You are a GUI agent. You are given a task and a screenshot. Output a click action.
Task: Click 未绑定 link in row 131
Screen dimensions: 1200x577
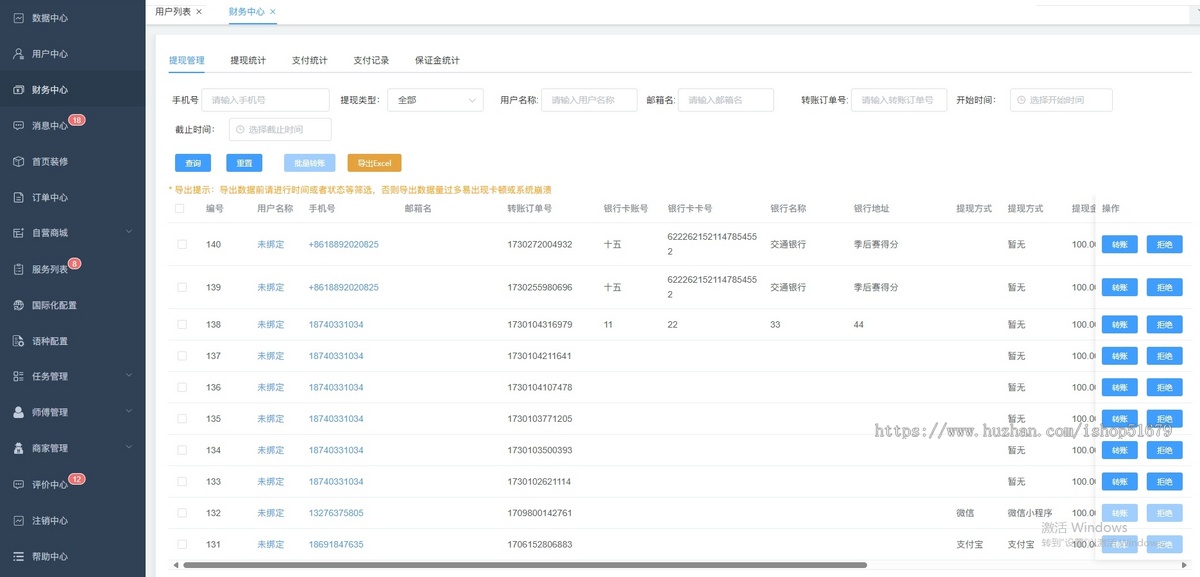point(271,545)
